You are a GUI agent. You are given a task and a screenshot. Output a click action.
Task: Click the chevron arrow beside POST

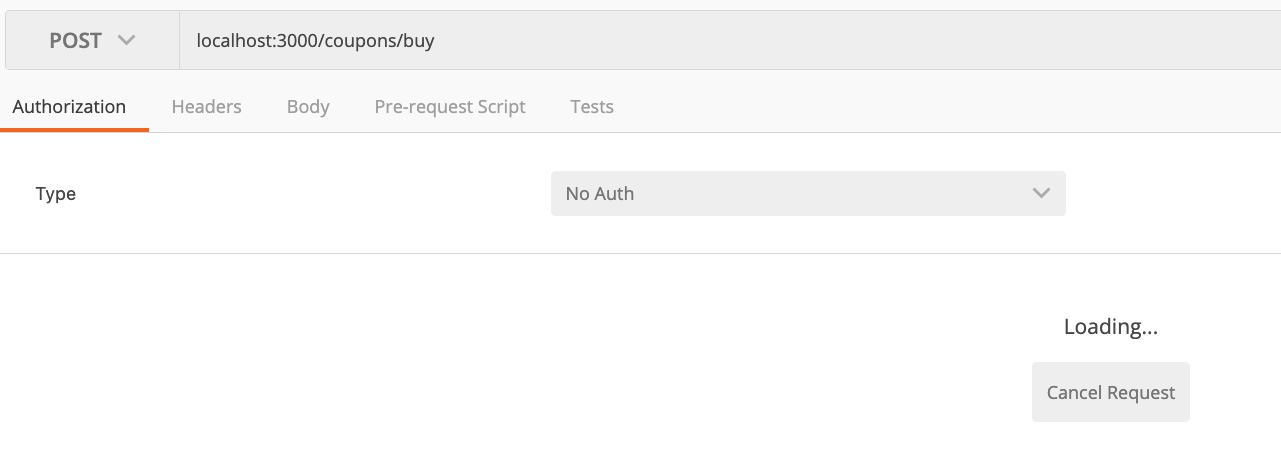(x=126, y=41)
